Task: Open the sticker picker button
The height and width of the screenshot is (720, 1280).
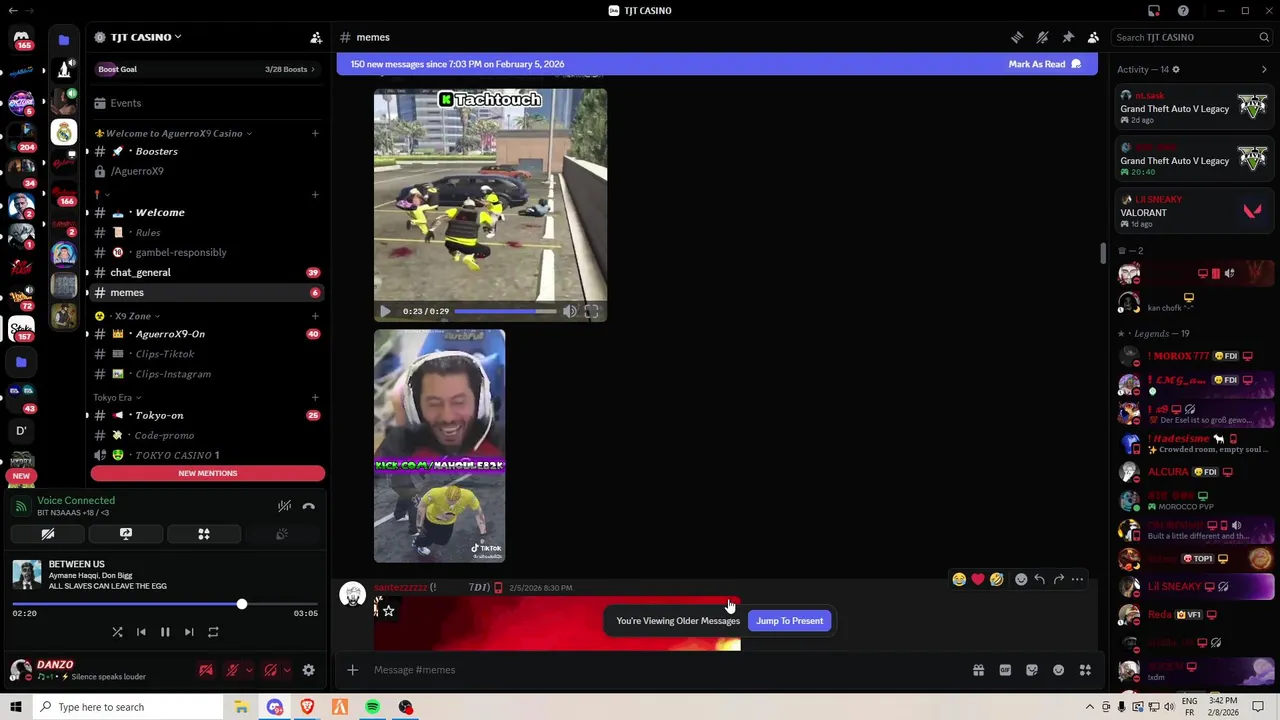Action: (x=1032, y=670)
